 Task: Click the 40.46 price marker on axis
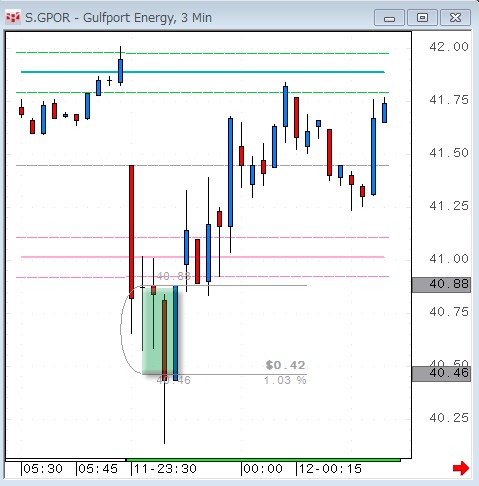441,374
